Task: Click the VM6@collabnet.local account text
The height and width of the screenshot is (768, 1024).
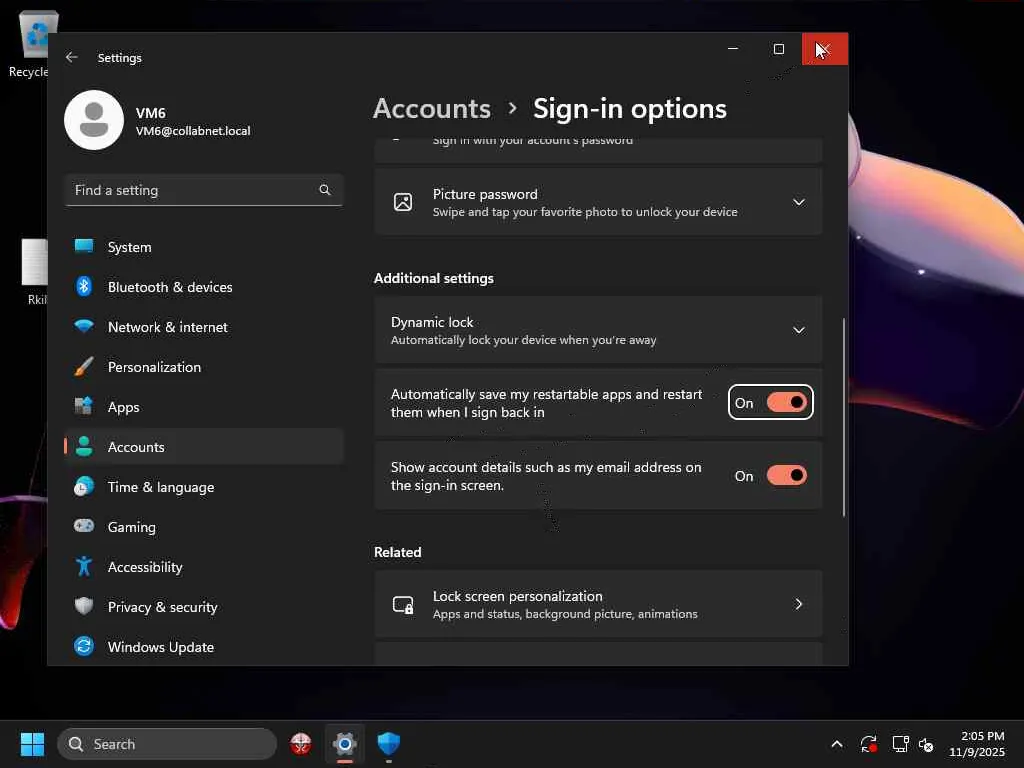Action: 193,131
